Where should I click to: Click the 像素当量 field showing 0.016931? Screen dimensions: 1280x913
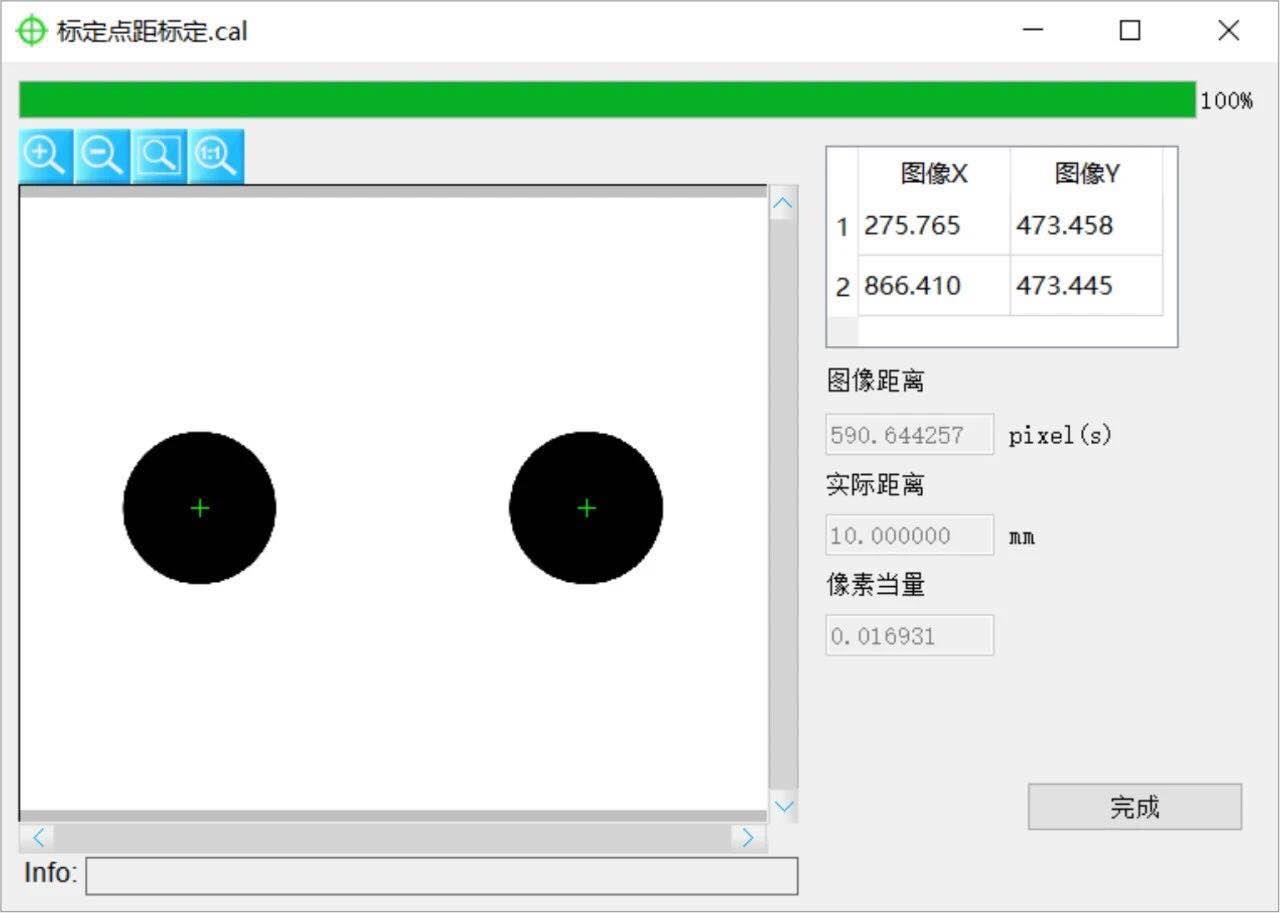(909, 636)
